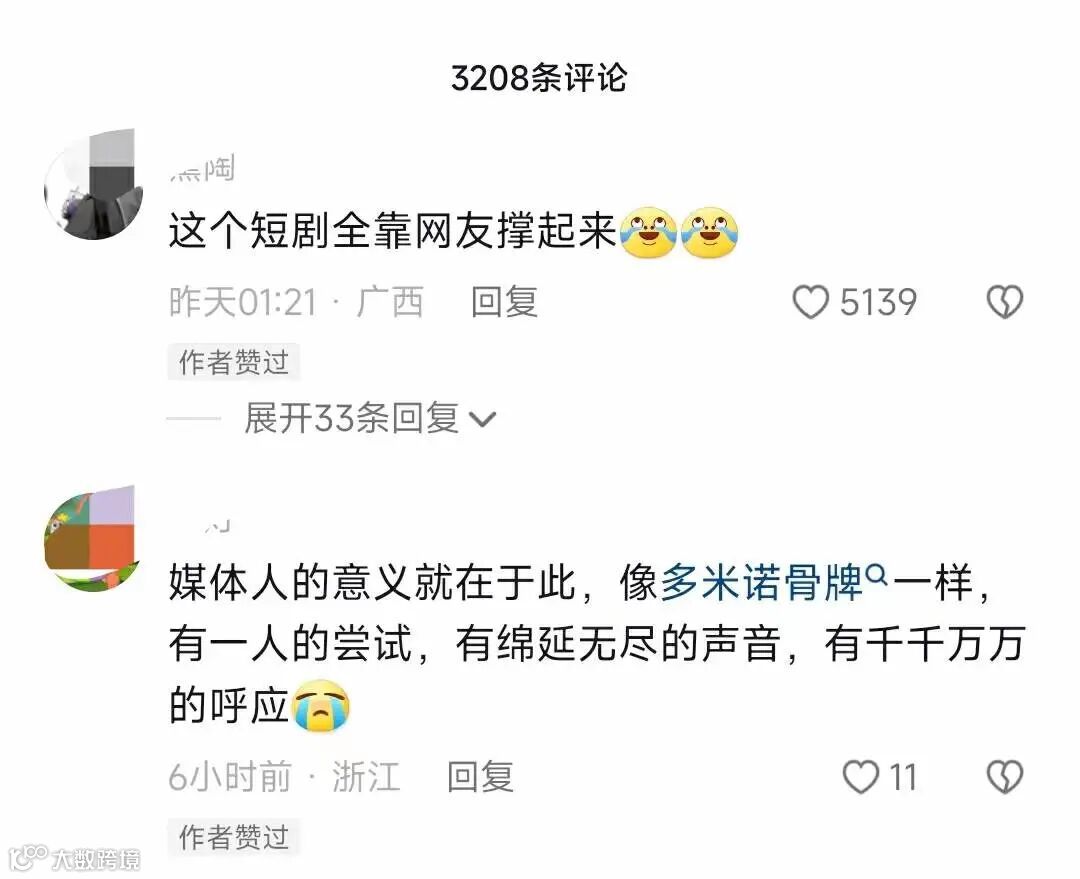Image resolution: width=1080 pixels, height=879 pixels.
Task: Tap the crying emoji in second comment
Action: [321, 705]
